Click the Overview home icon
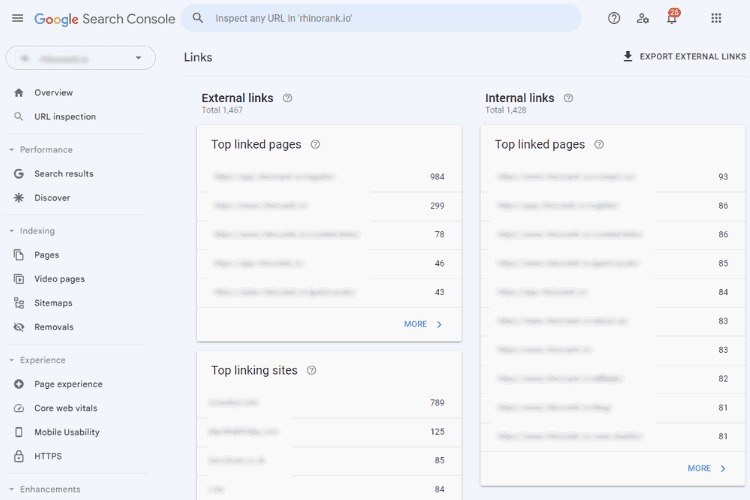Image resolution: width=750 pixels, height=500 pixels. coord(19,92)
